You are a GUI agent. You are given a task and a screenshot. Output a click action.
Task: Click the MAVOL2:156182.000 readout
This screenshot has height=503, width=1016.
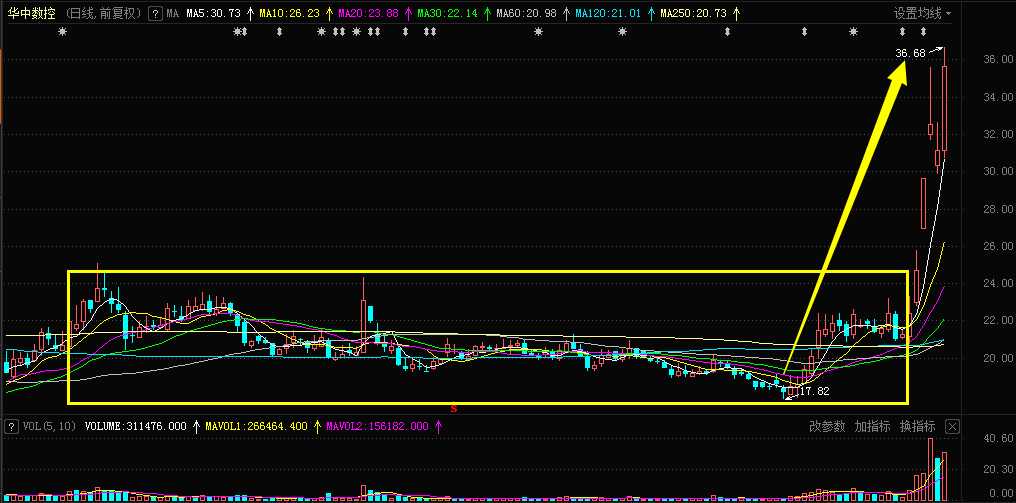point(378,427)
